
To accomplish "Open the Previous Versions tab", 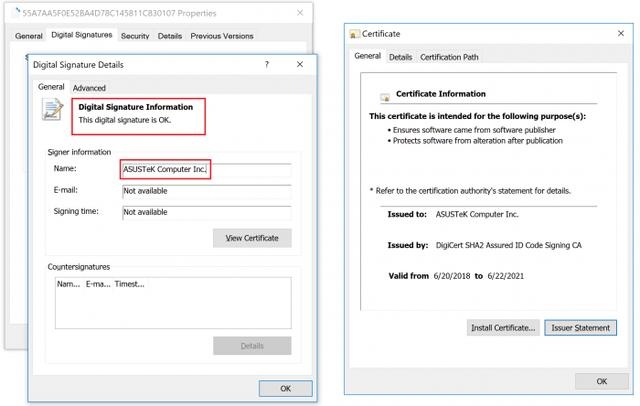I will (x=222, y=36).
